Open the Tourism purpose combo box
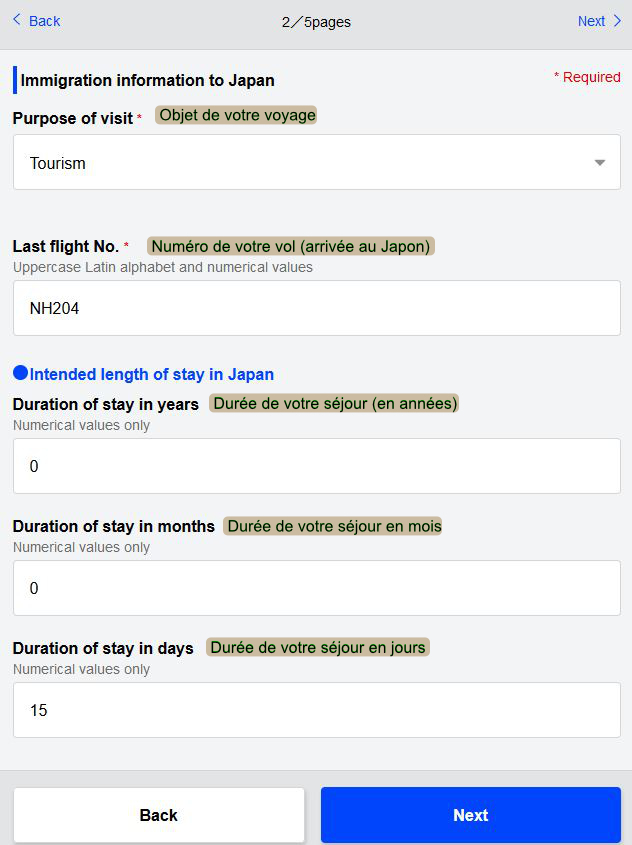Viewport: 632px width, 845px height. (300, 163)
